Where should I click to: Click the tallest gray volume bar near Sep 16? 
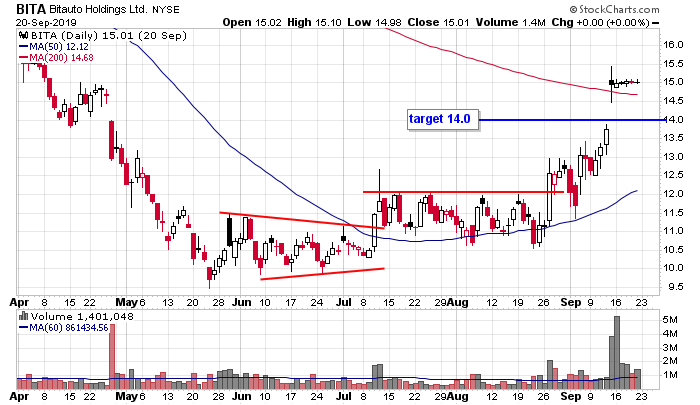point(617,353)
